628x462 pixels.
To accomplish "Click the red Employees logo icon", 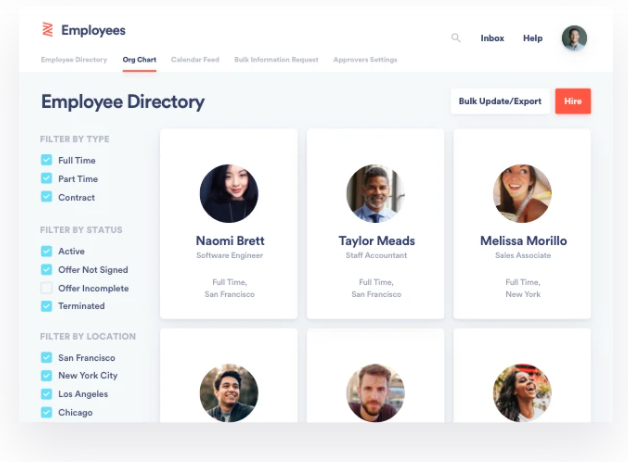I will [x=48, y=30].
